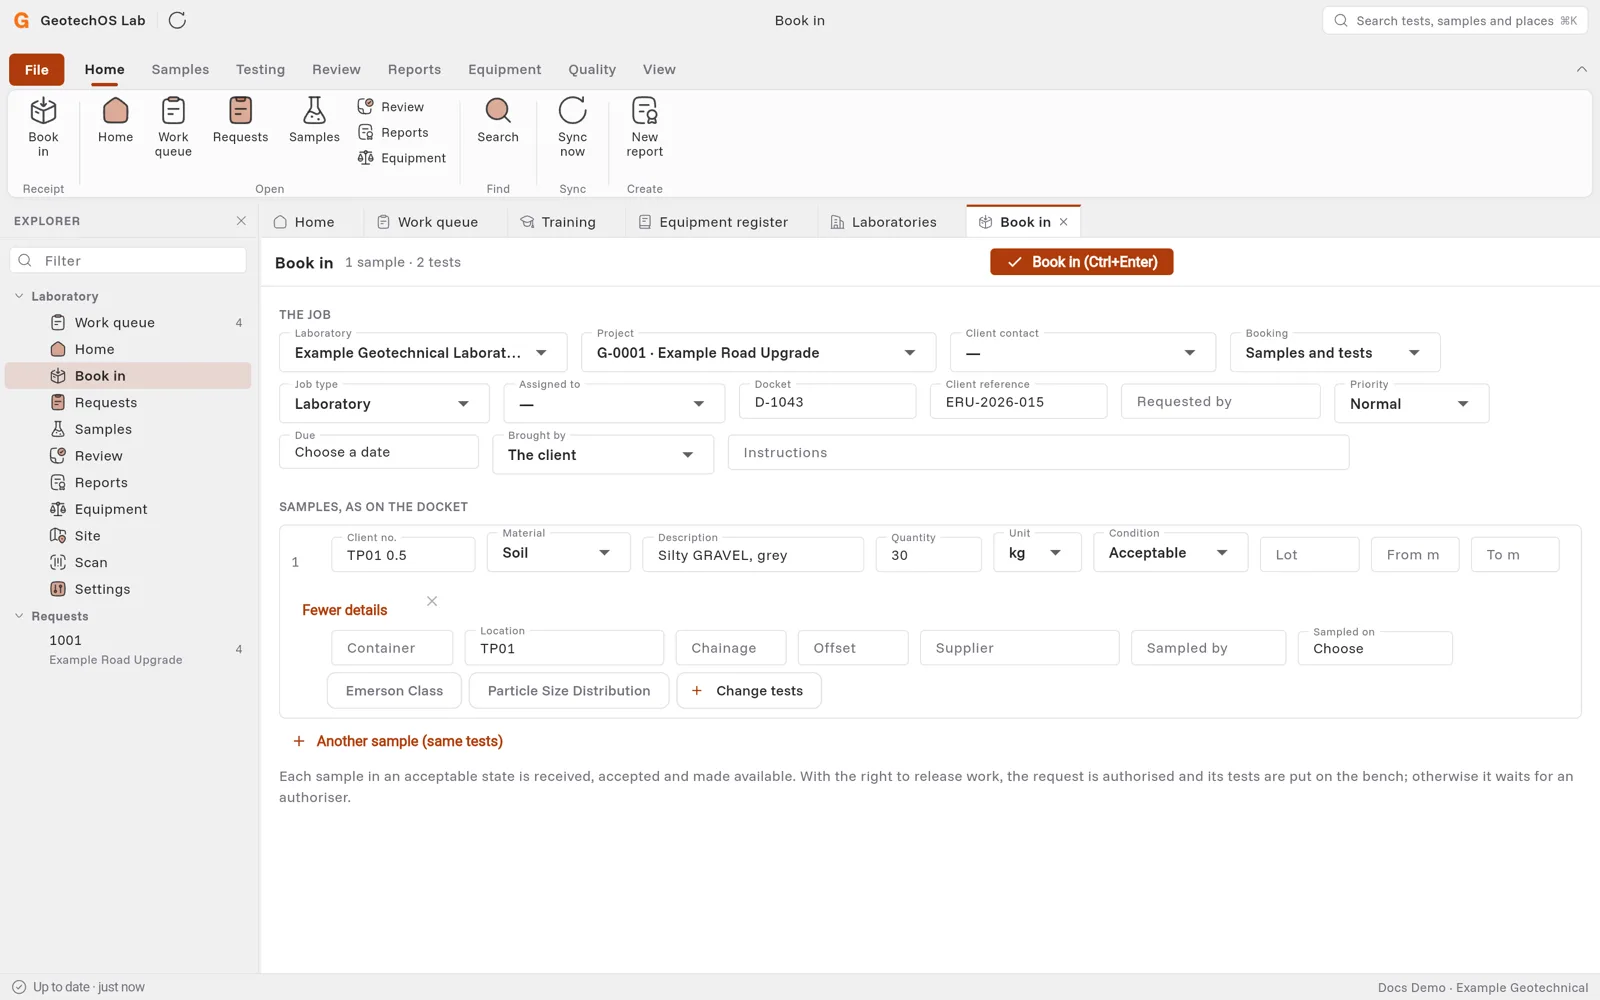This screenshot has width=1600, height=1000.
Task: Open Equipment from the ribbon Open group
Action: click(x=402, y=158)
